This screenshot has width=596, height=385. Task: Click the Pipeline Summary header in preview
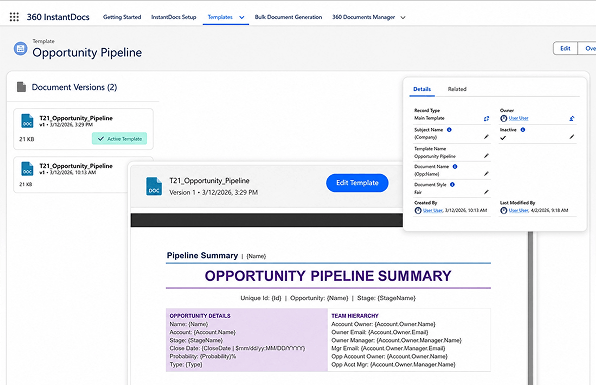coord(202,255)
